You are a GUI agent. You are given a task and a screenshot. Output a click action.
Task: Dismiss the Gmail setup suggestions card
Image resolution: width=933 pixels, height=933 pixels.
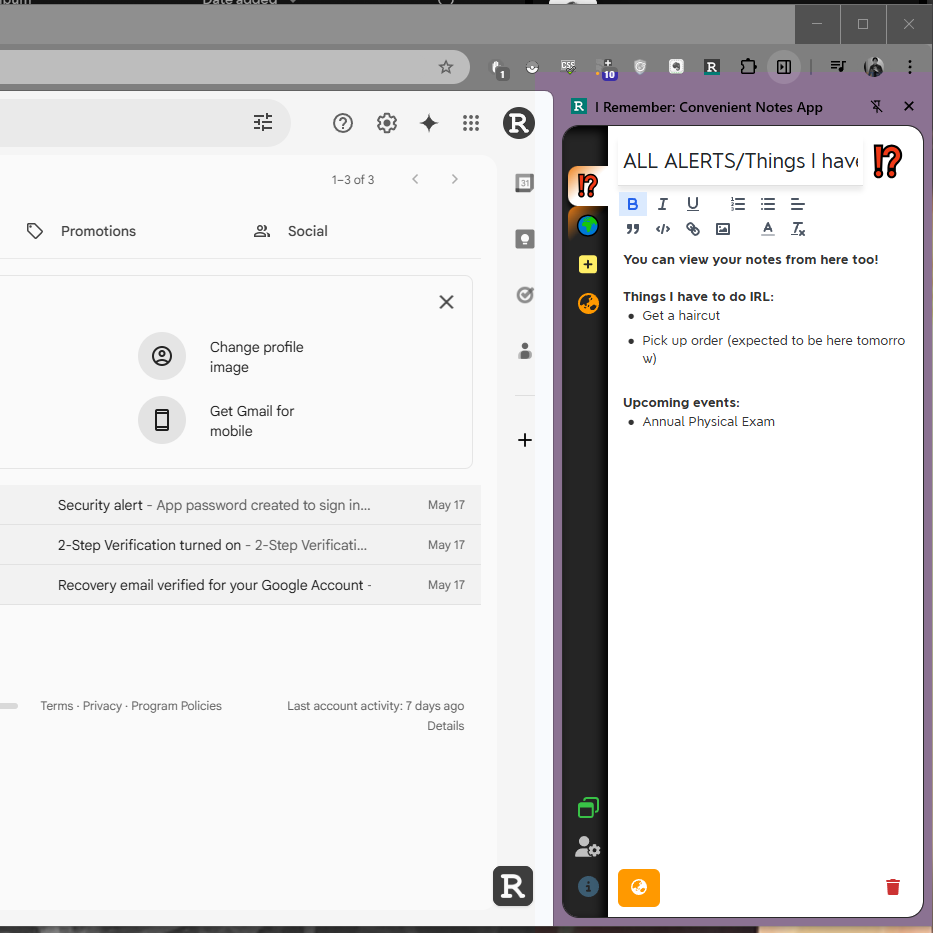(x=446, y=302)
